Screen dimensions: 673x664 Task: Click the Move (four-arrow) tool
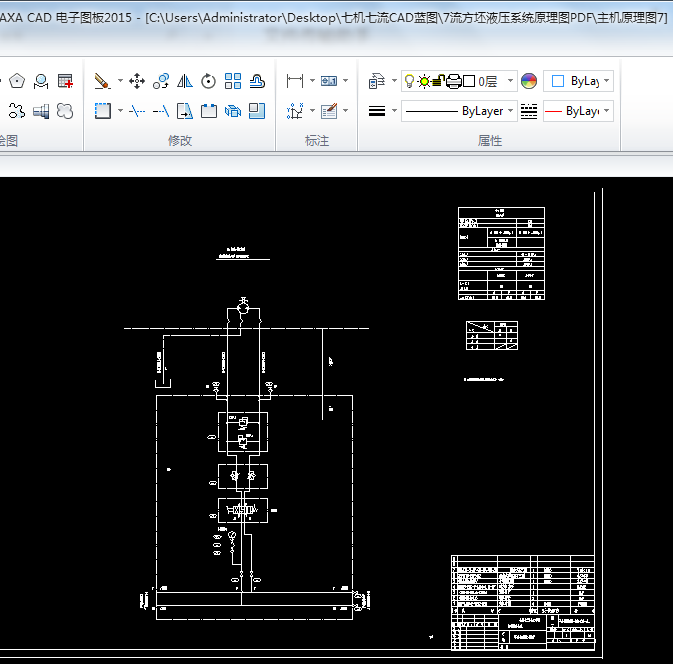[x=137, y=81]
